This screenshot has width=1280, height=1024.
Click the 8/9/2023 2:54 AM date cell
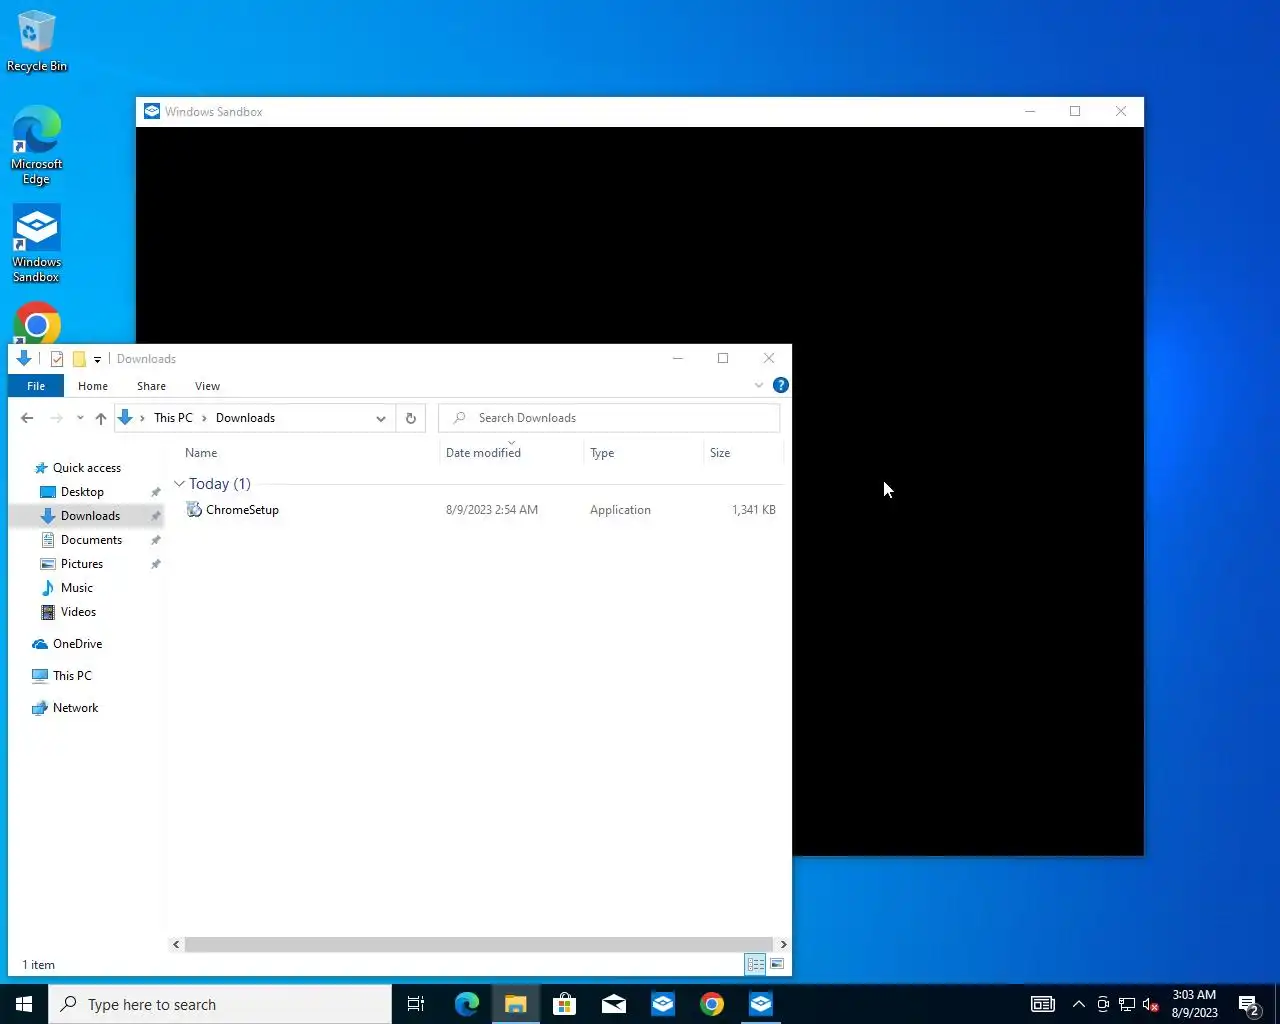point(492,510)
